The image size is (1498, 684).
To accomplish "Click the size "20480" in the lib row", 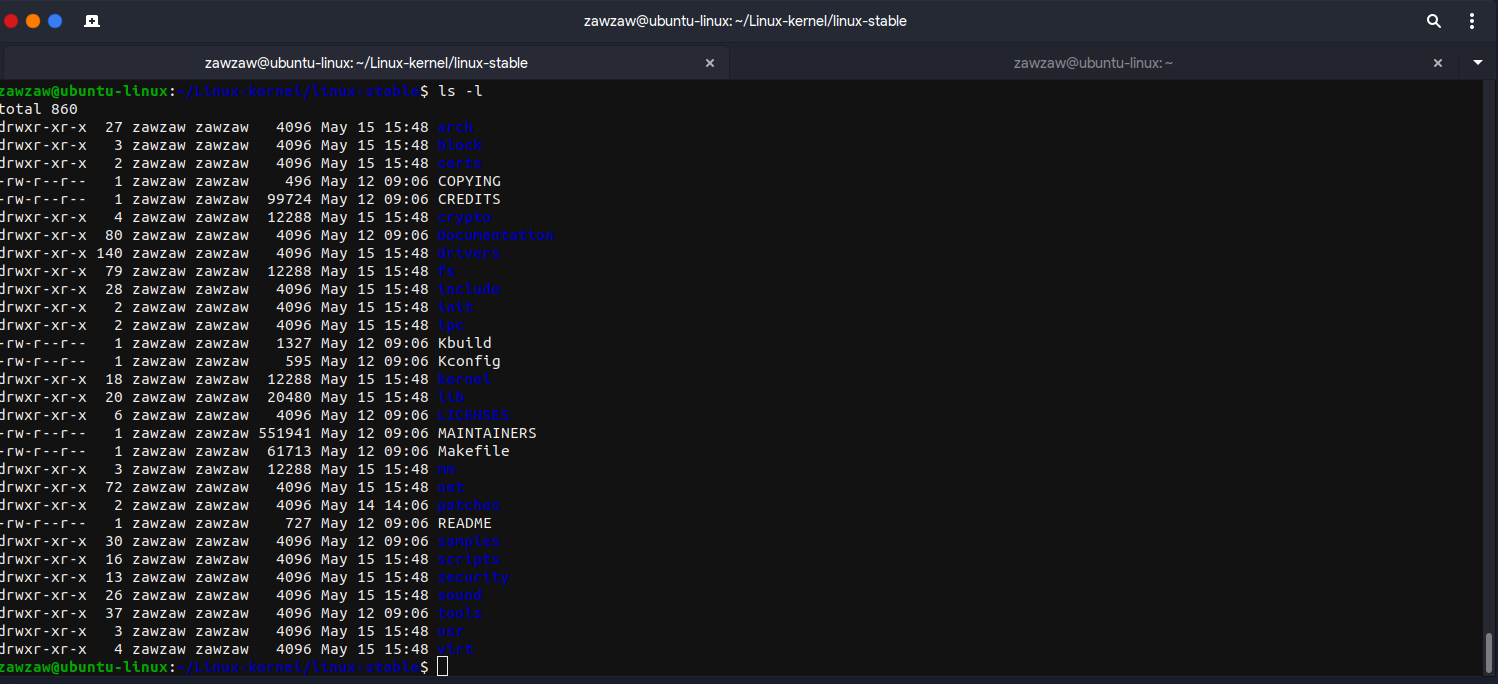I will [289, 397].
